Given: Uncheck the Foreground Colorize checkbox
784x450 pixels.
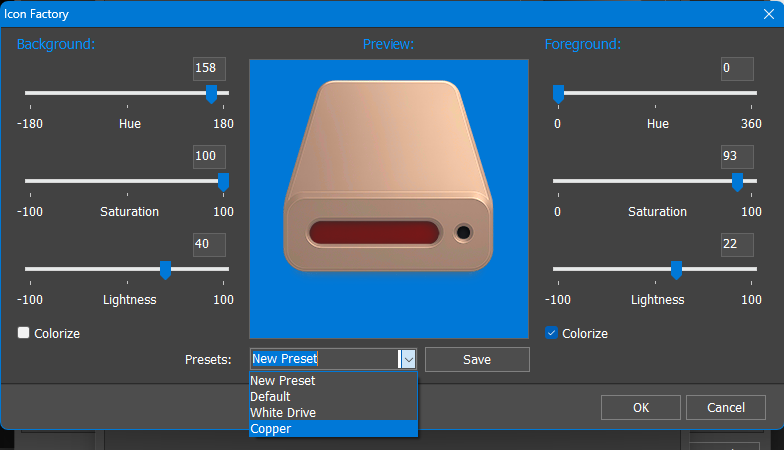Looking at the screenshot, I should point(552,333).
